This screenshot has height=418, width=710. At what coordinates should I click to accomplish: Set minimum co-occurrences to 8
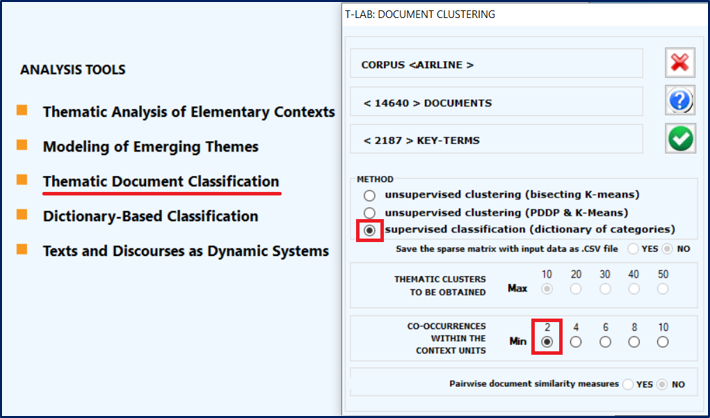(x=634, y=342)
